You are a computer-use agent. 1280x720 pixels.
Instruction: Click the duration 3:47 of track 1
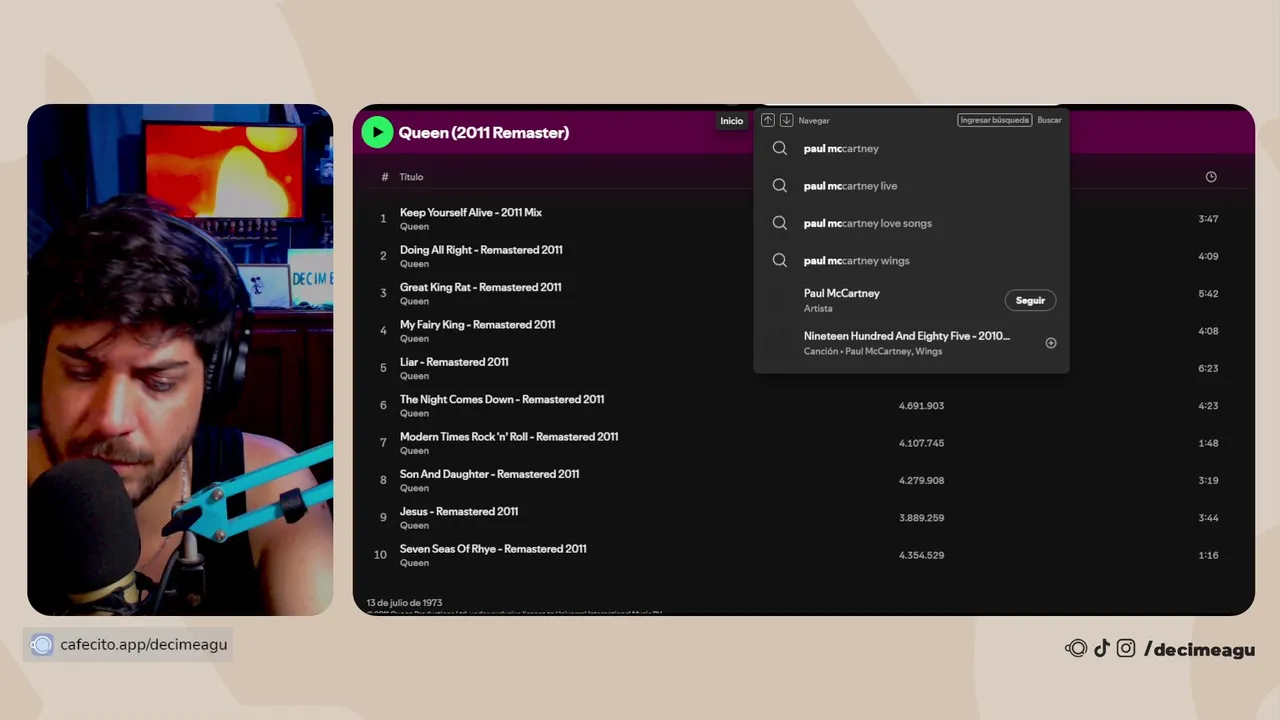coord(1208,219)
